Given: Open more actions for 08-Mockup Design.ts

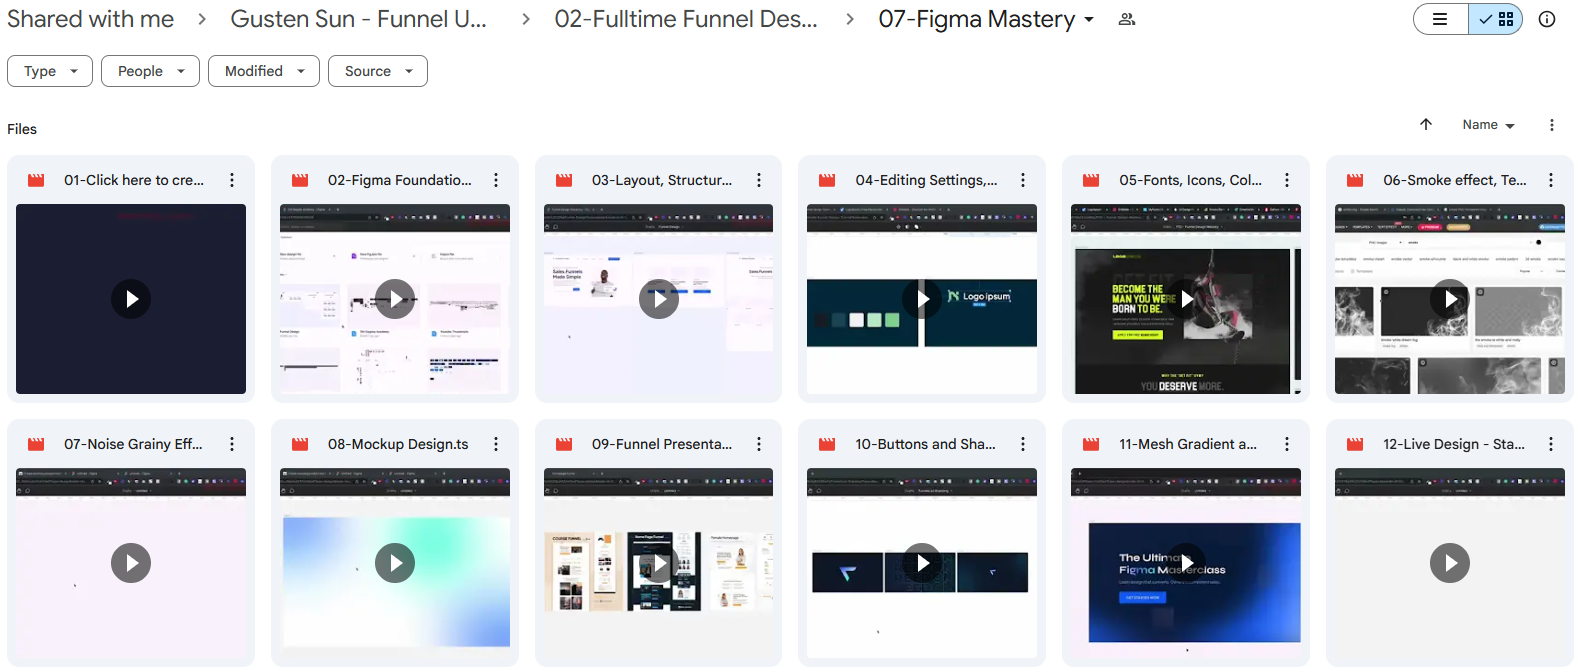Looking at the screenshot, I should click(x=496, y=444).
